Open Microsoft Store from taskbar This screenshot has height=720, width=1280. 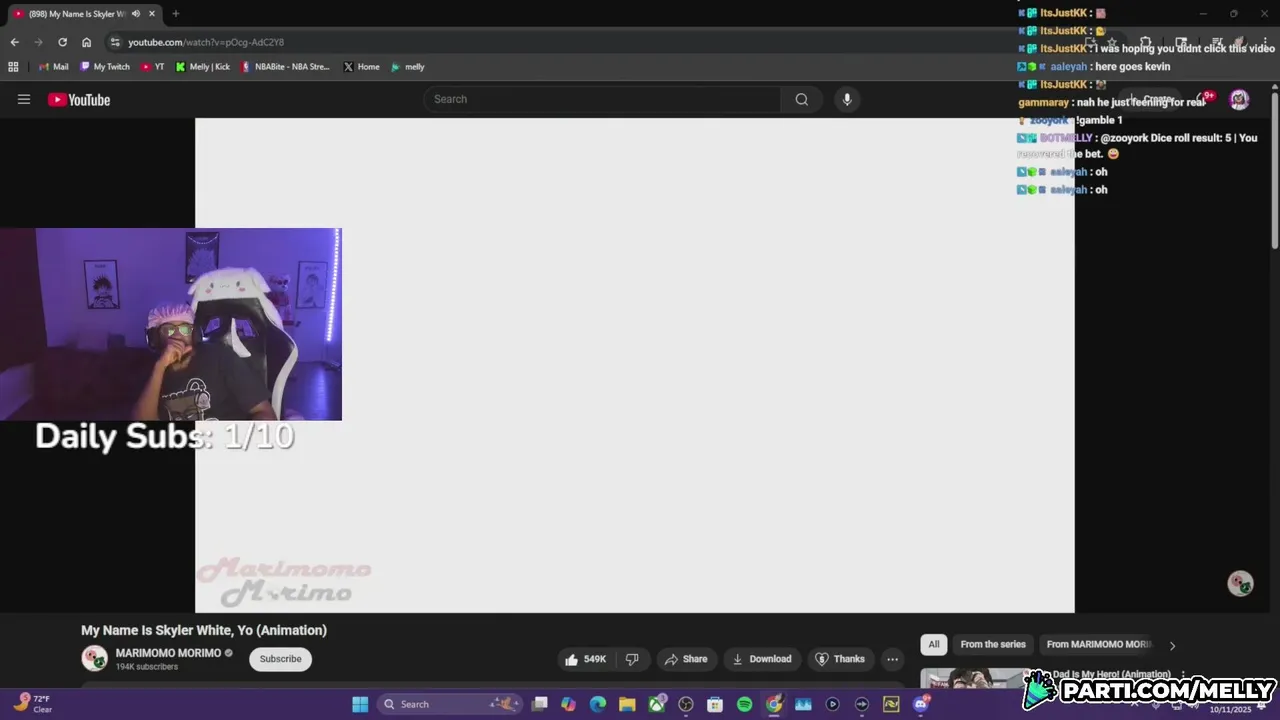point(715,704)
